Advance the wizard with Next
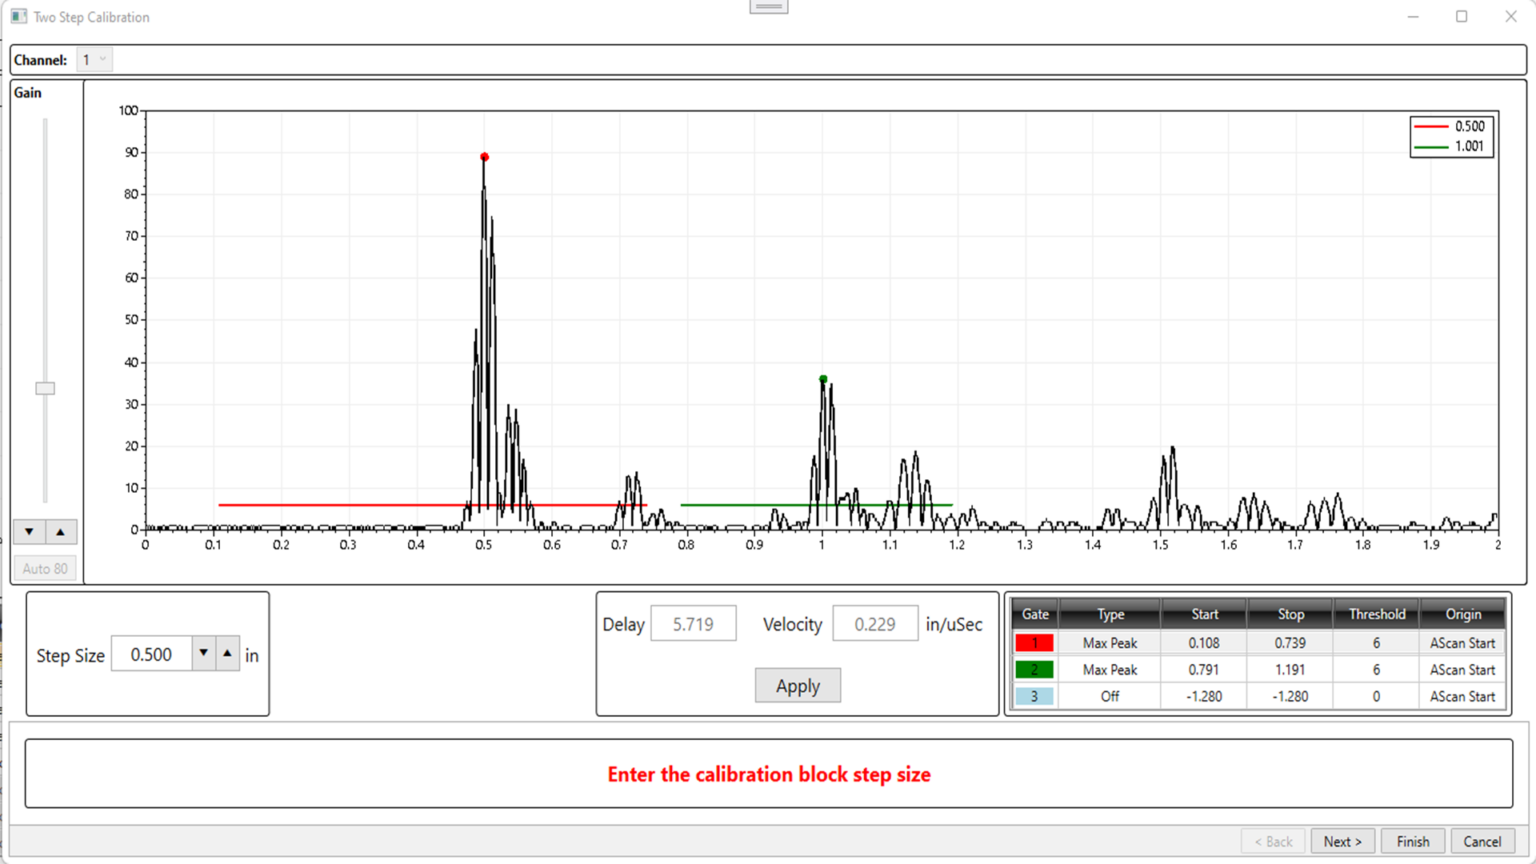 tap(1342, 841)
